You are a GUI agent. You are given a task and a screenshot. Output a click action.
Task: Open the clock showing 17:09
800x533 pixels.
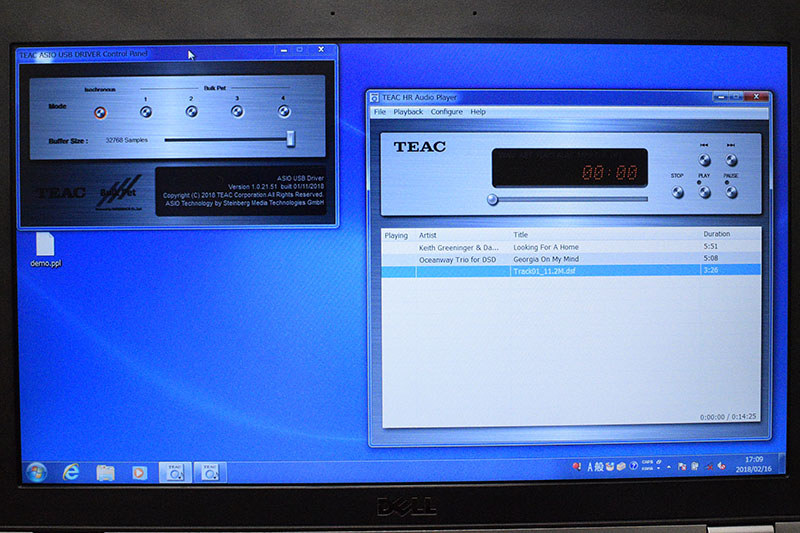pyautogui.click(x=754, y=464)
